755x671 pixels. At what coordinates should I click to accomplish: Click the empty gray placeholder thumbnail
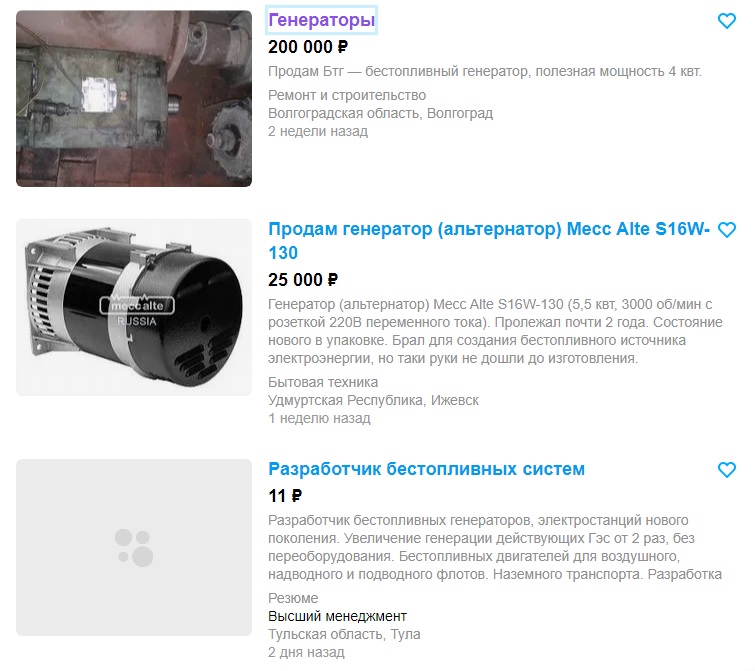pos(134,547)
